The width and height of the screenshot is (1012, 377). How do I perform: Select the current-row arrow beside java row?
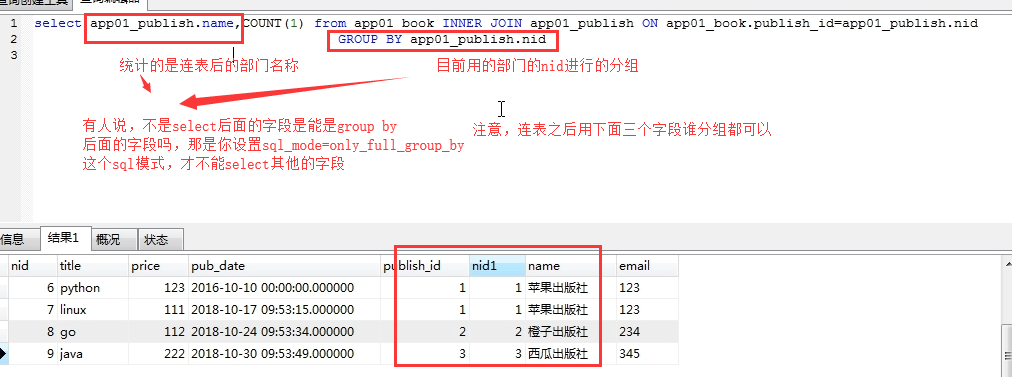(x=4, y=354)
